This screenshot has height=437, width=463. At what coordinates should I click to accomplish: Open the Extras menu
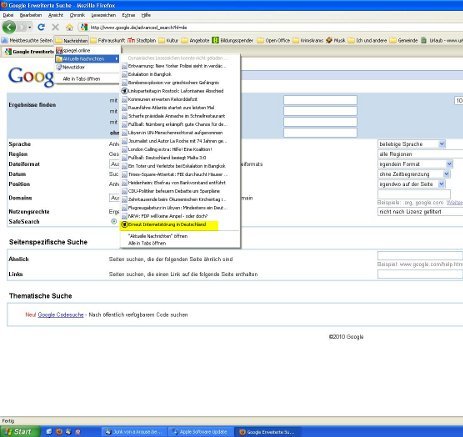[x=128, y=15]
